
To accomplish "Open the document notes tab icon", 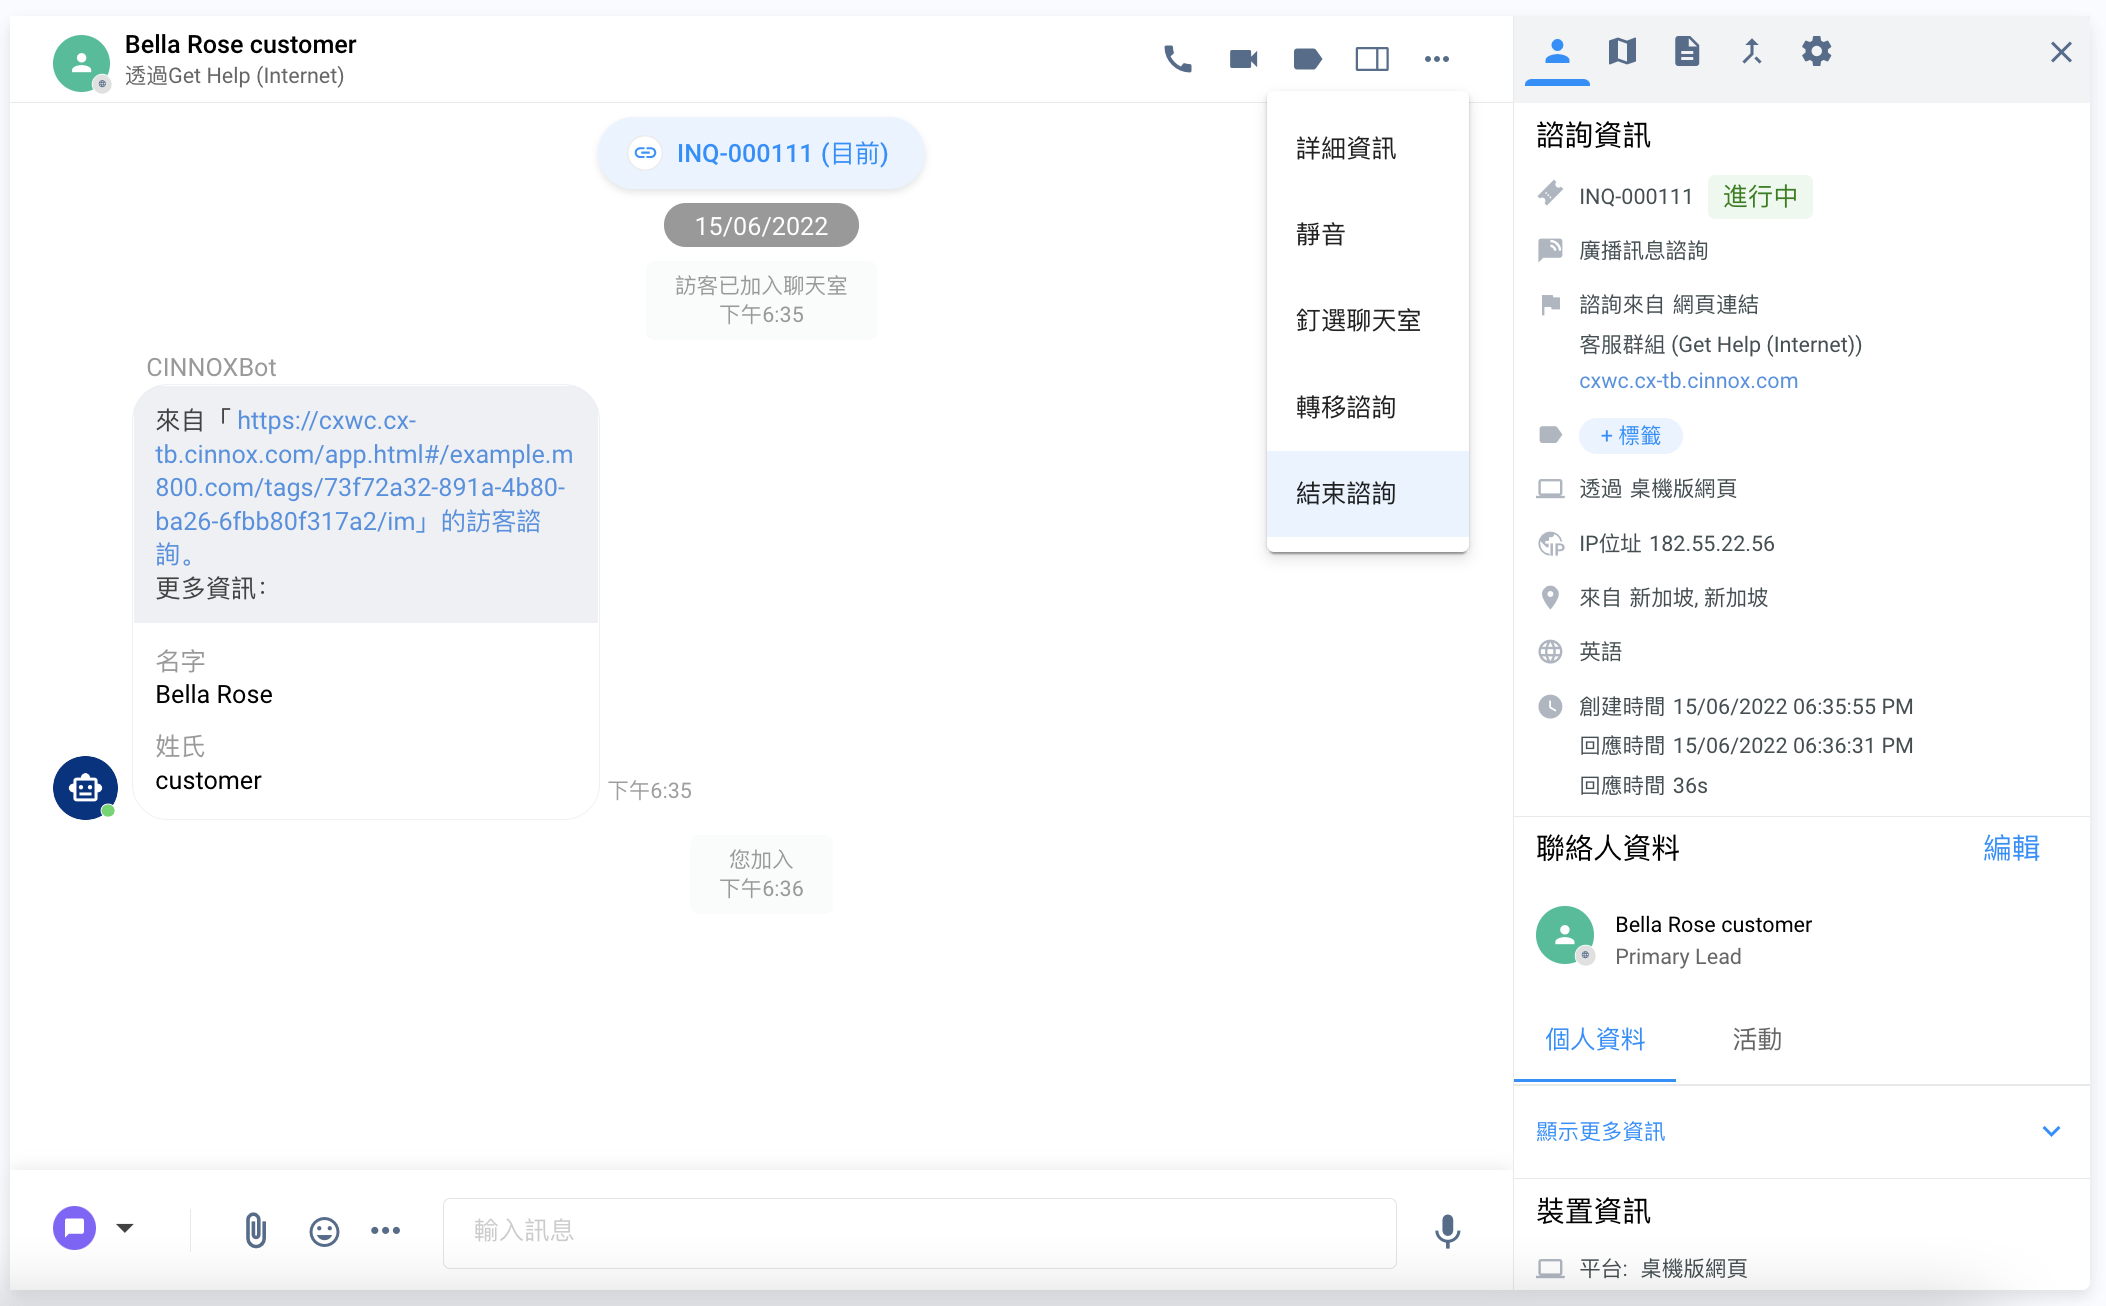I will [x=1687, y=51].
